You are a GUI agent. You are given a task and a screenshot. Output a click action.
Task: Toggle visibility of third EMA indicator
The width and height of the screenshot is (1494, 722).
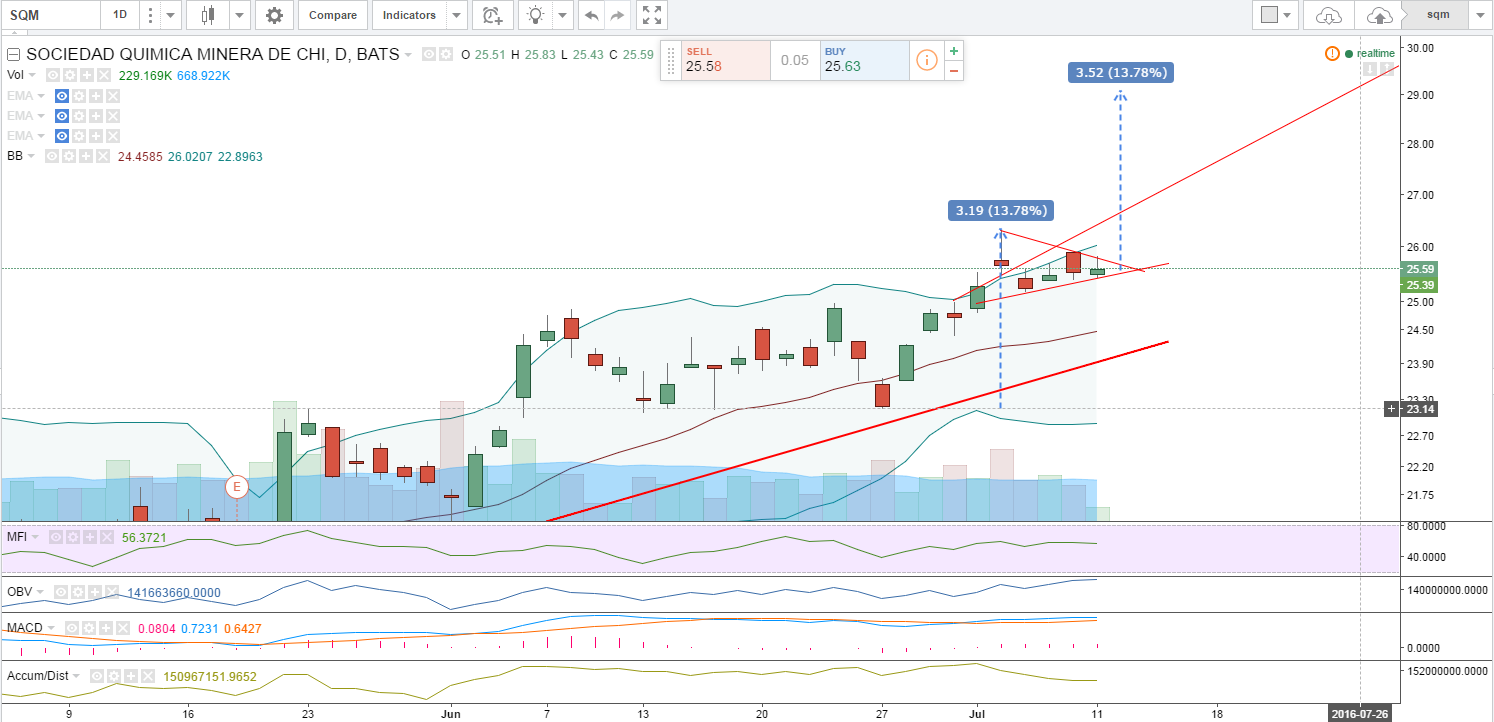pos(62,136)
